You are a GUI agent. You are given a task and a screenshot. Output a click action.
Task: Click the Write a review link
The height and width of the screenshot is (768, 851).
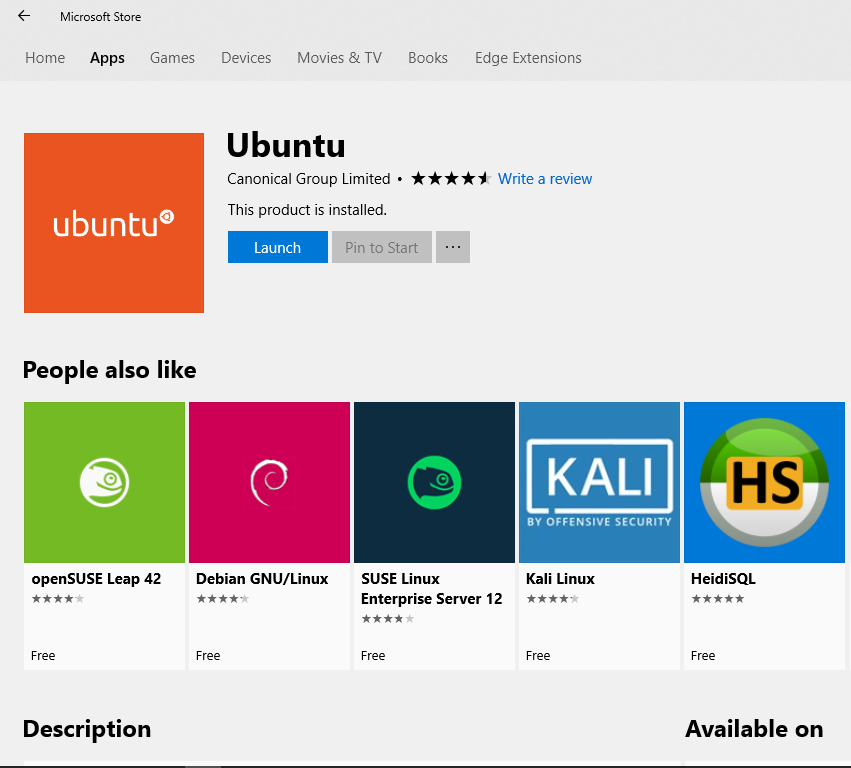pos(544,178)
